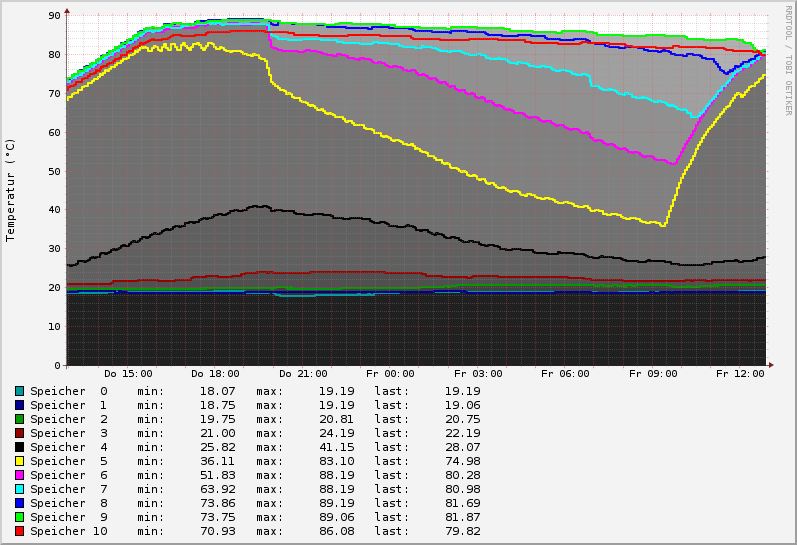
Task: Click the teal Speicher 0 legend swatch
Action: (x=19, y=391)
